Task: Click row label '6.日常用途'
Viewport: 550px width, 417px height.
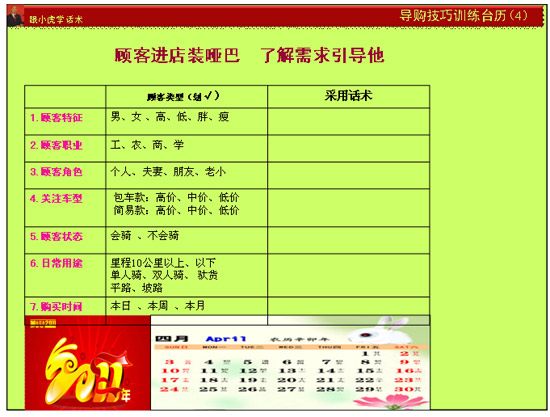Action: click(x=56, y=263)
